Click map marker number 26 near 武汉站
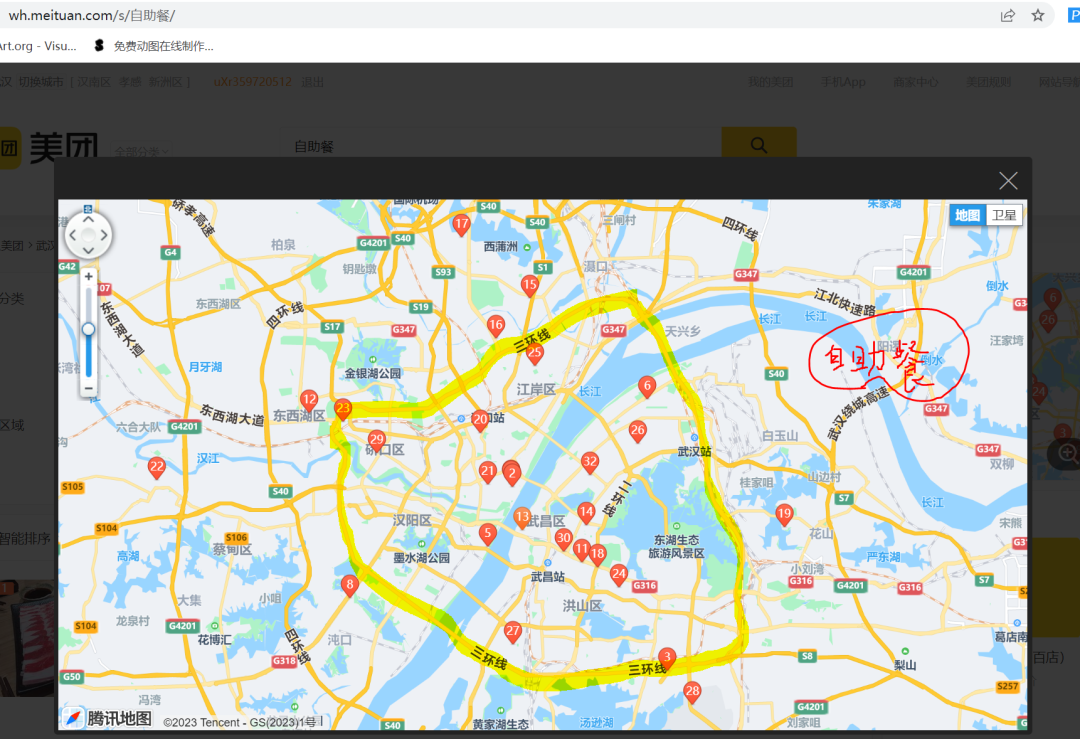Screen dimensions: 1080x739 pos(637,432)
